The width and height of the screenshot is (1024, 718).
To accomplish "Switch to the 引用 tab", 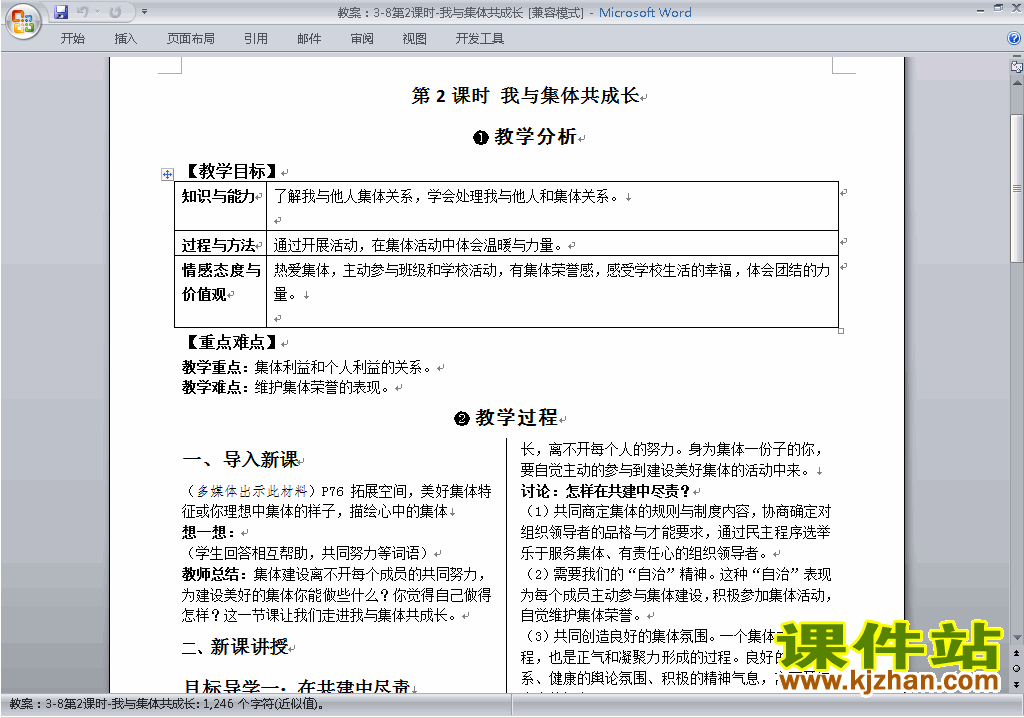I will [256, 39].
